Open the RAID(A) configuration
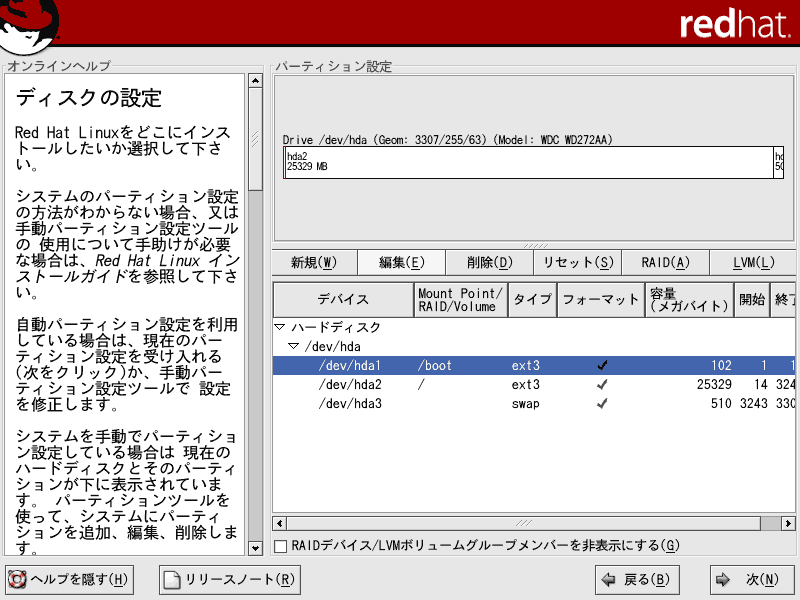The image size is (800, 600). point(665,263)
